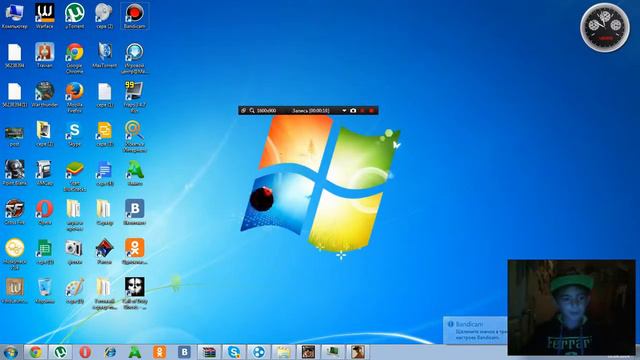Open the VK taskbar icon
This screenshot has height=360, width=640.
tap(184, 352)
